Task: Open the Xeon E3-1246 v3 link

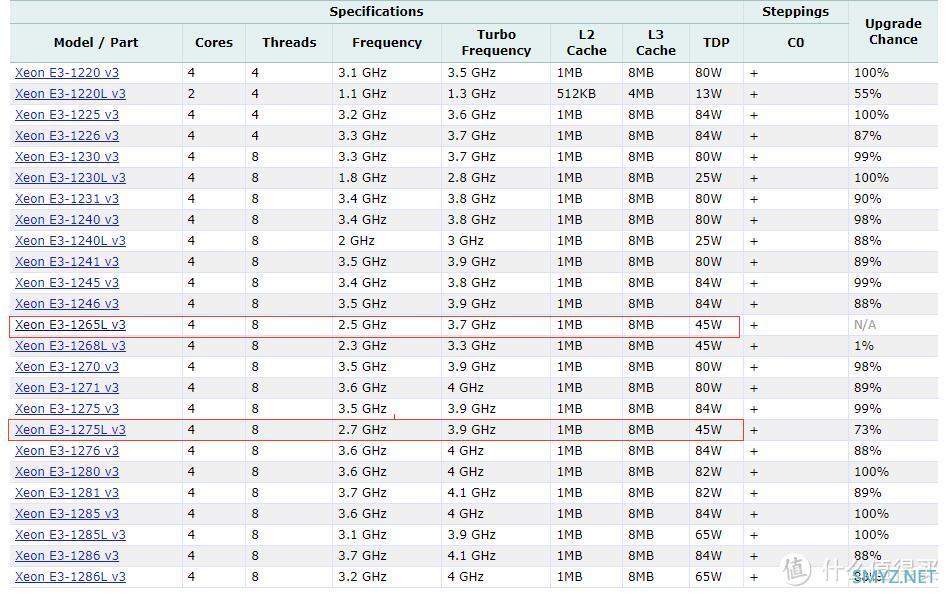Action: point(67,303)
